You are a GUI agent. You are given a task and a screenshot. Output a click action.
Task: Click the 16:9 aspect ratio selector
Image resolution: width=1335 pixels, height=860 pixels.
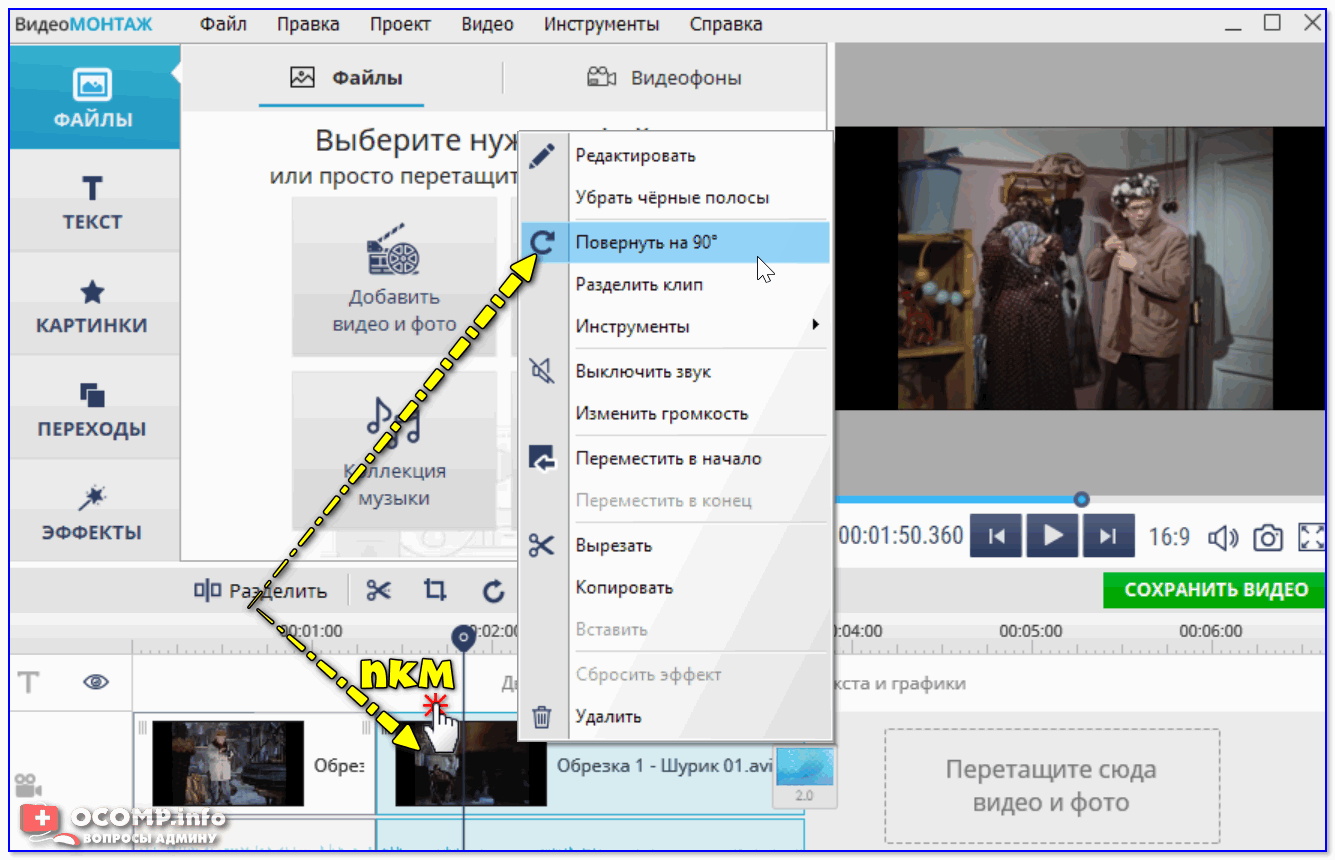tap(1169, 537)
